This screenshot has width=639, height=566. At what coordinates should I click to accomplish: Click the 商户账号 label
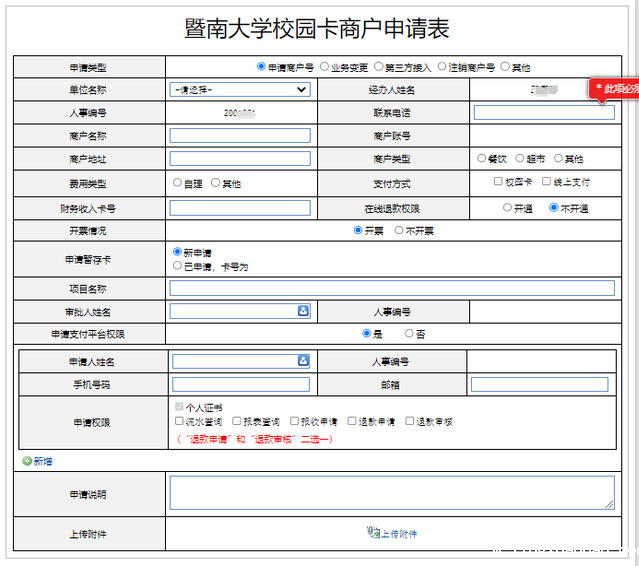click(392, 136)
